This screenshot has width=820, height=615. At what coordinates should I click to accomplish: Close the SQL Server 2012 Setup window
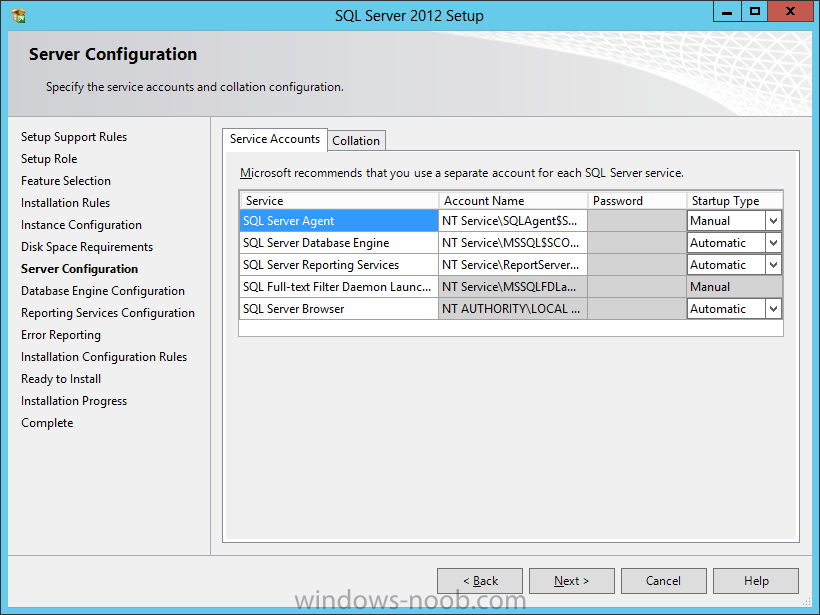[790, 12]
